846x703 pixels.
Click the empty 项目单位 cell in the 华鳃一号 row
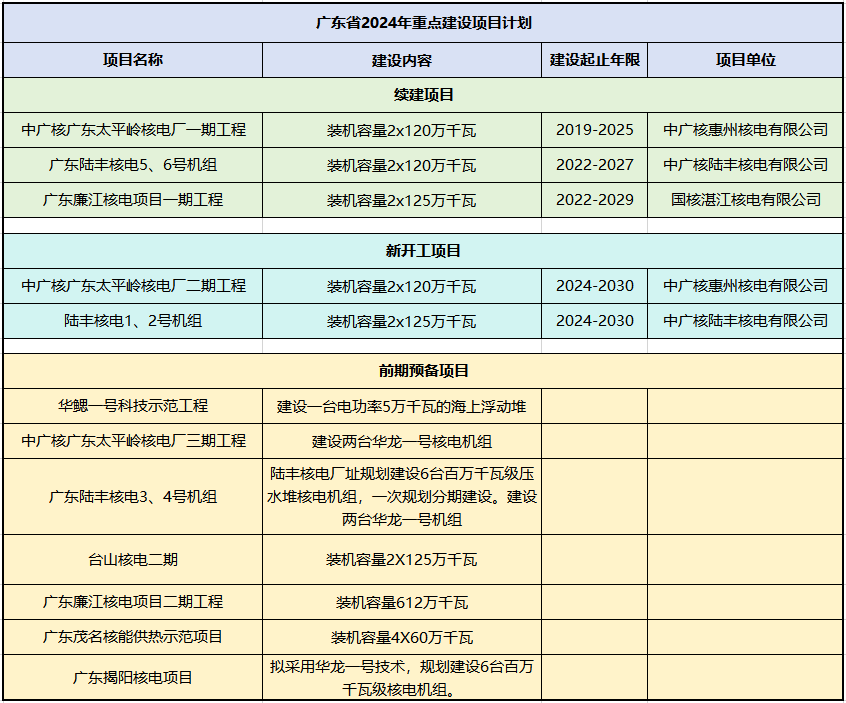745,406
